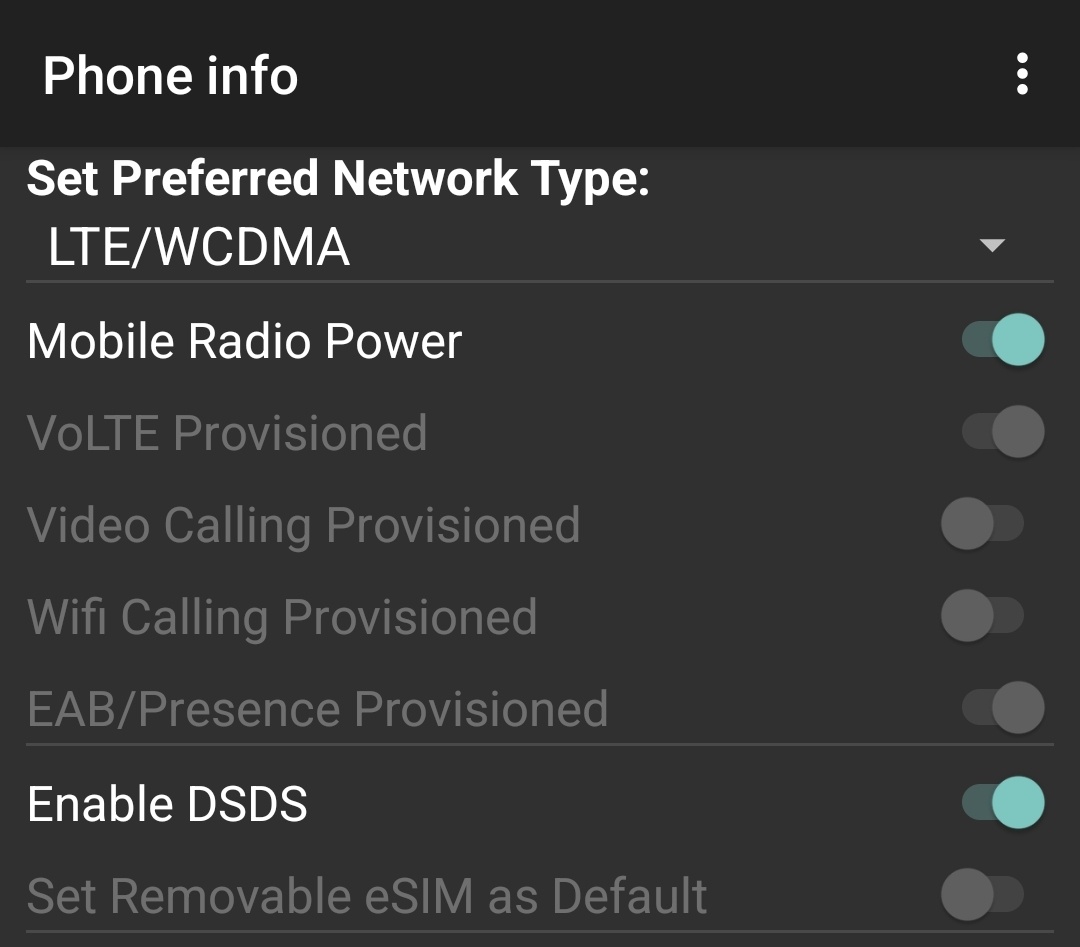The image size is (1080, 947).
Task: Click the "Phone info" title text
Action: (x=170, y=76)
